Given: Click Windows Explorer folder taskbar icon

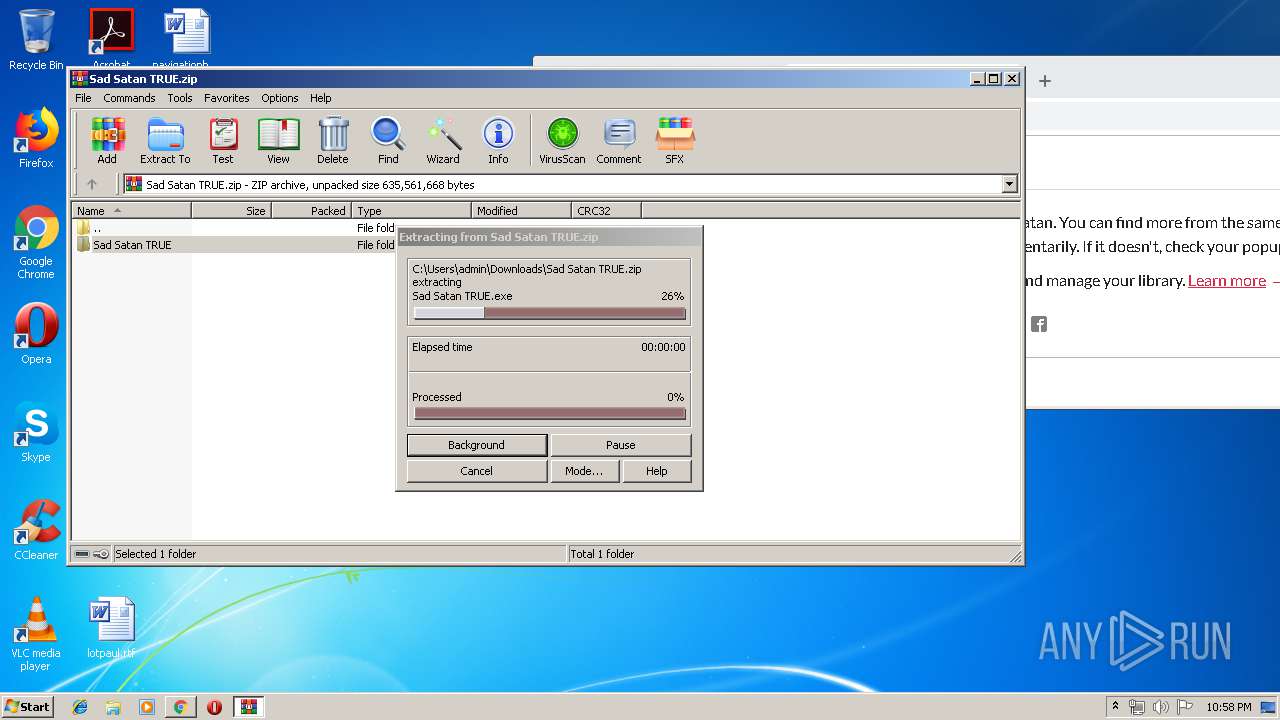Looking at the screenshot, I should pyautogui.click(x=113, y=707).
